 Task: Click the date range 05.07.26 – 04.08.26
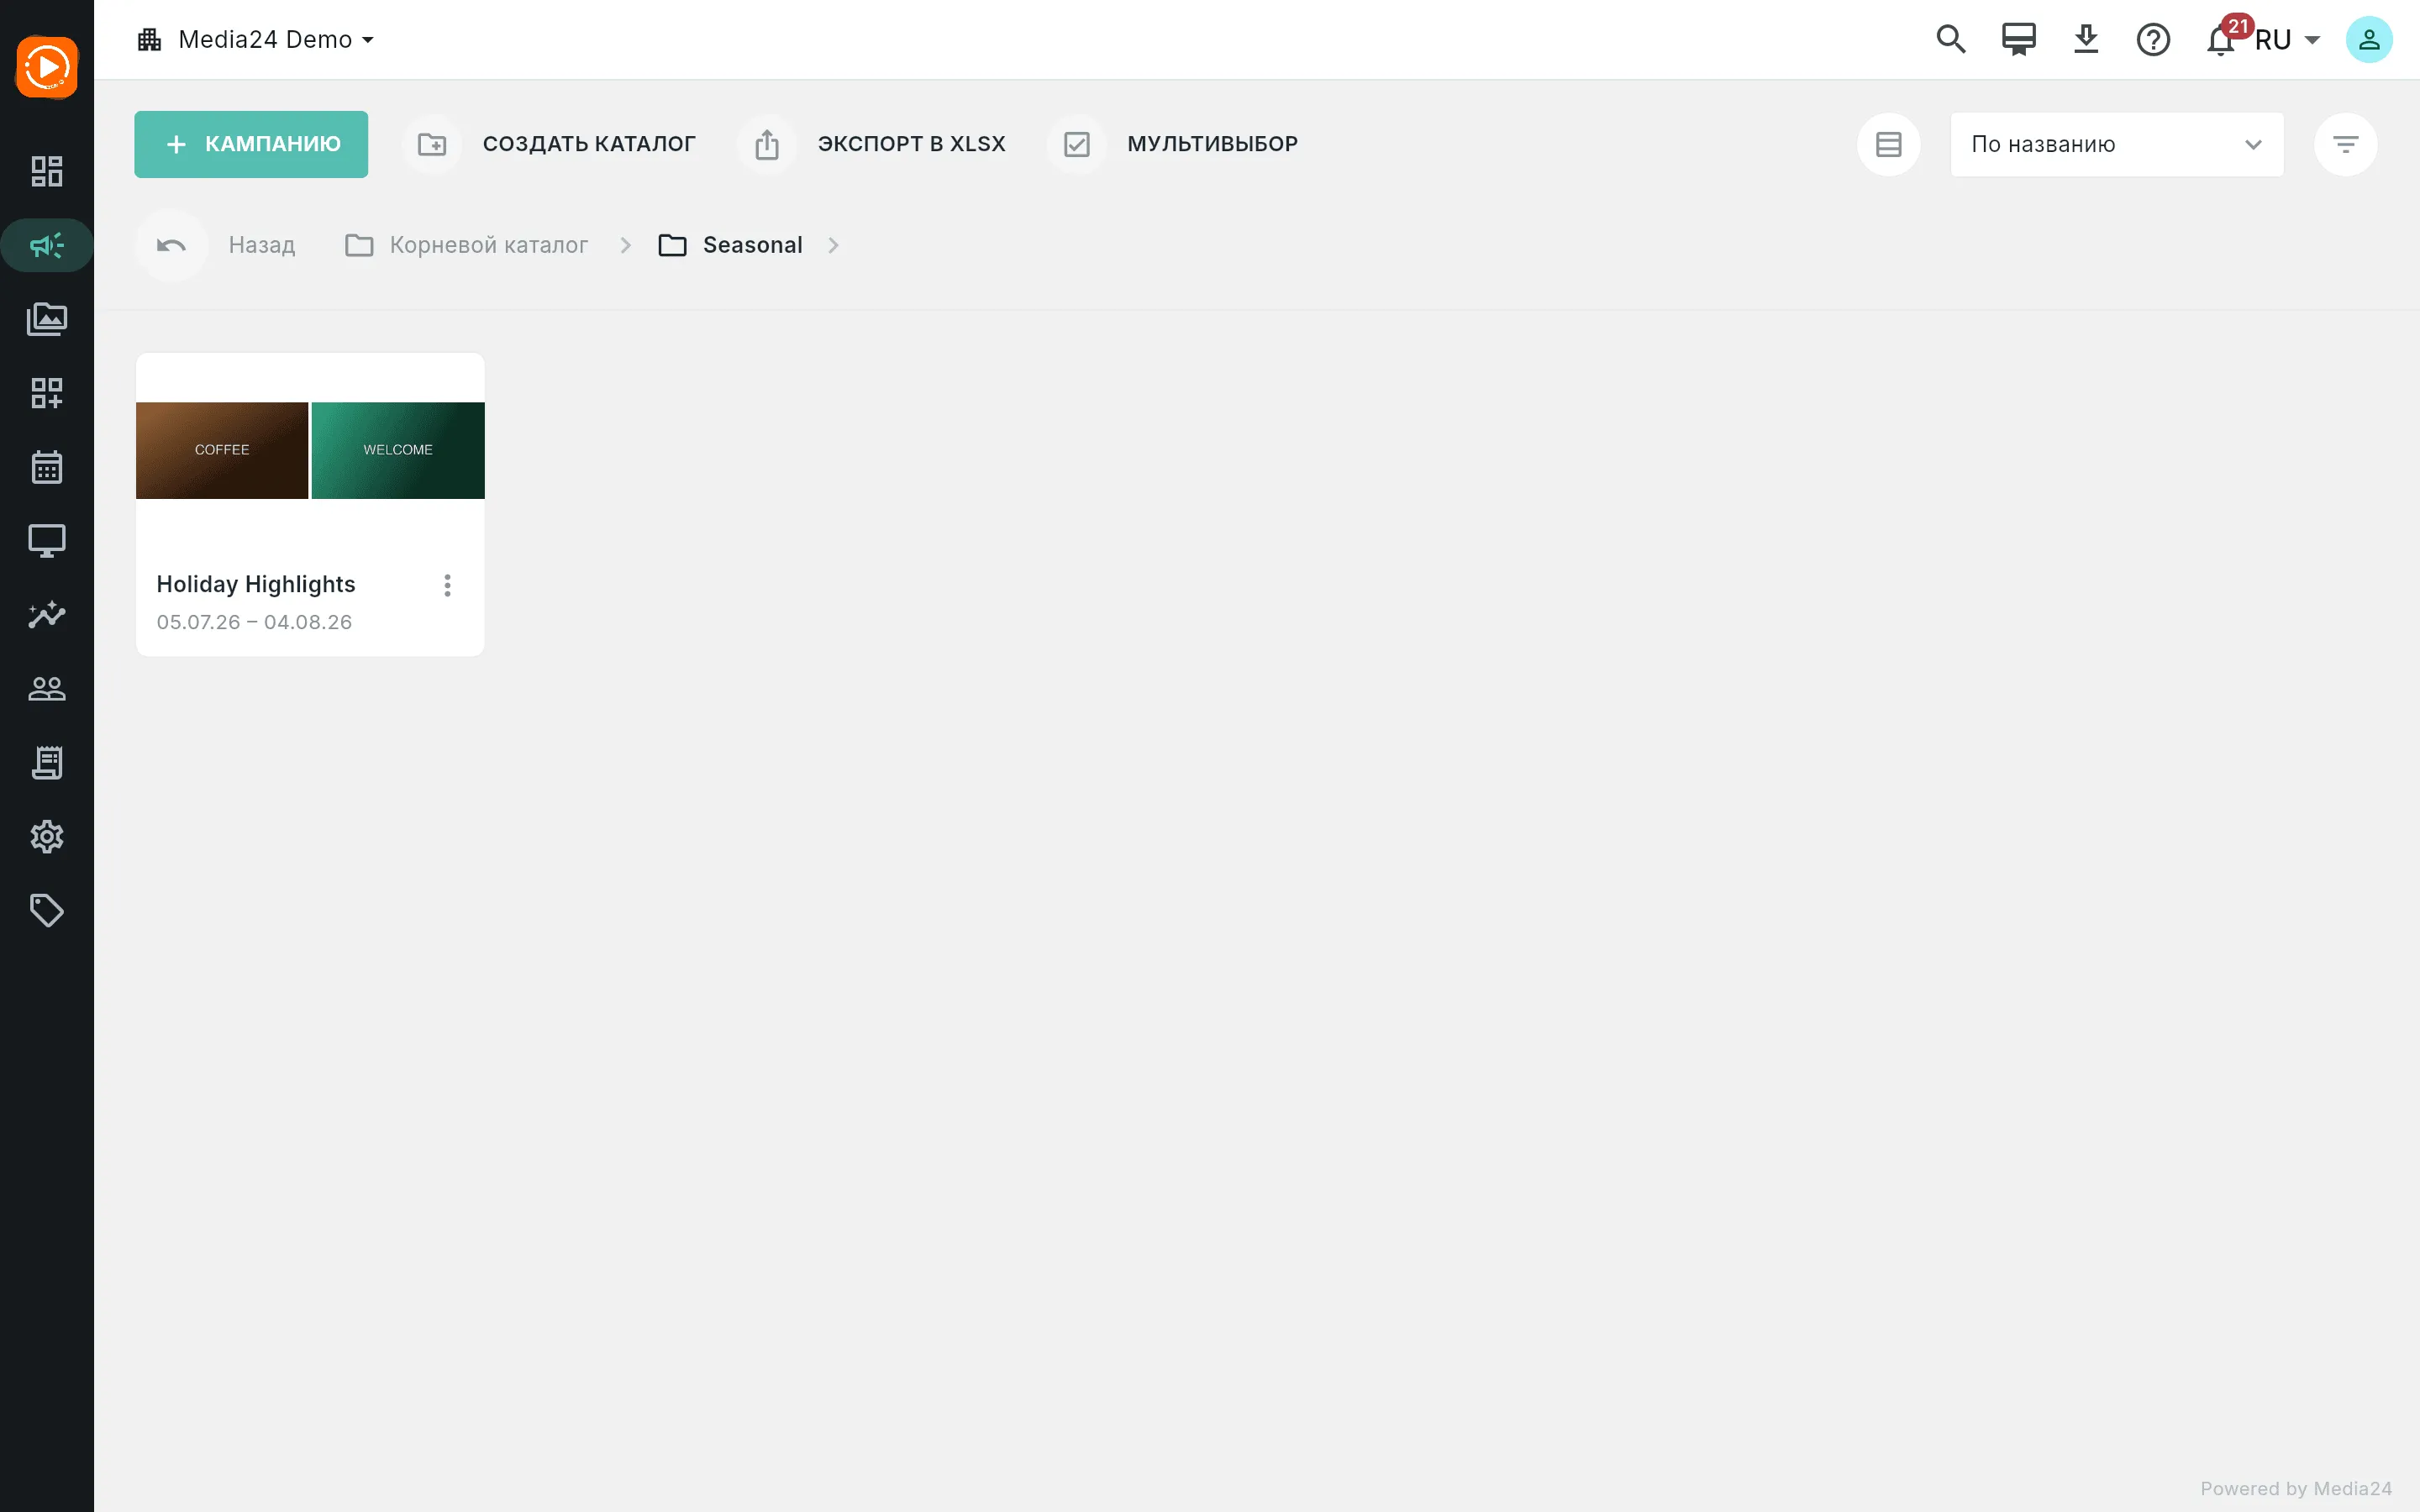tap(254, 622)
